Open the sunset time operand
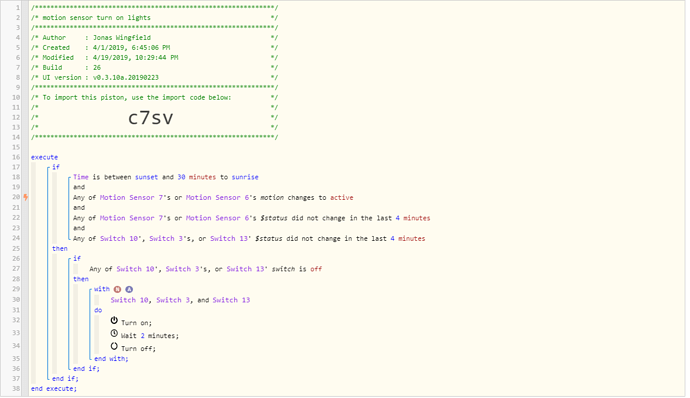The width and height of the screenshot is (690, 398). tap(146, 177)
